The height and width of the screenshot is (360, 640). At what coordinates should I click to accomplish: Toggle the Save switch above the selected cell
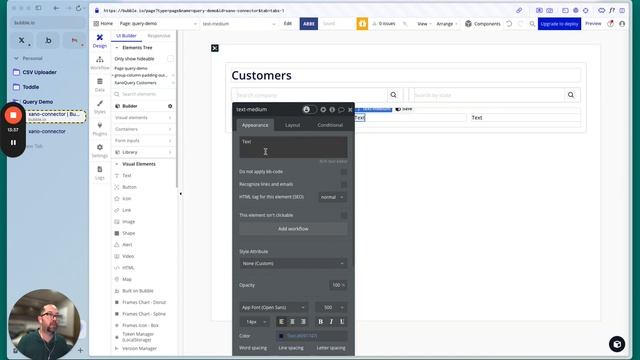point(398,109)
